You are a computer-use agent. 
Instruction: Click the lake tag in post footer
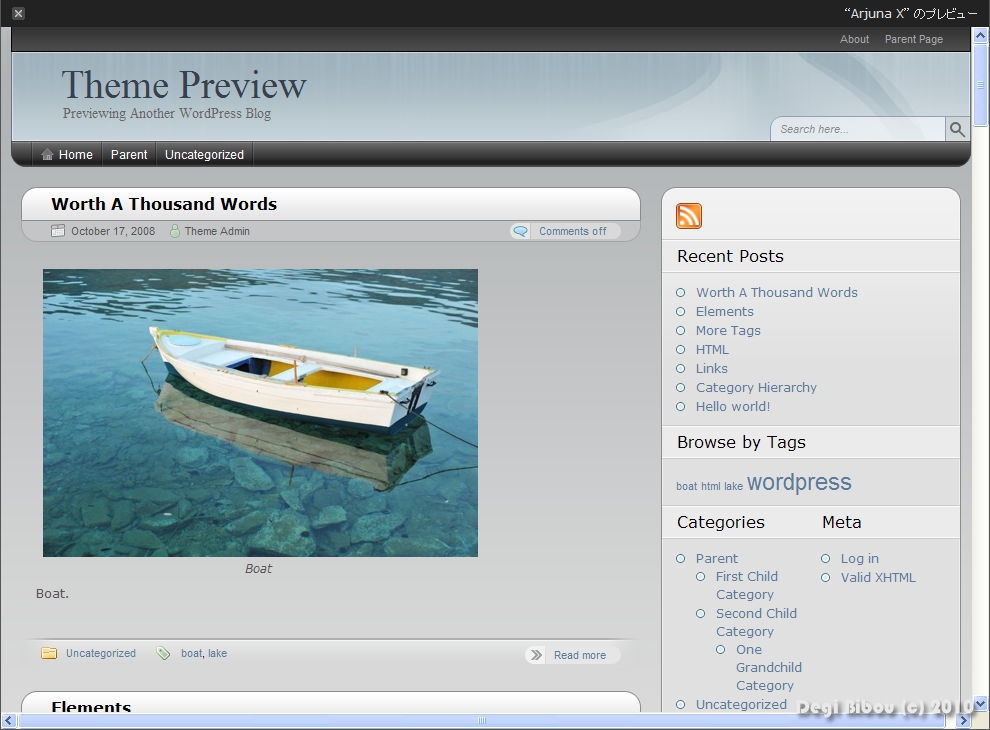(x=217, y=653)
